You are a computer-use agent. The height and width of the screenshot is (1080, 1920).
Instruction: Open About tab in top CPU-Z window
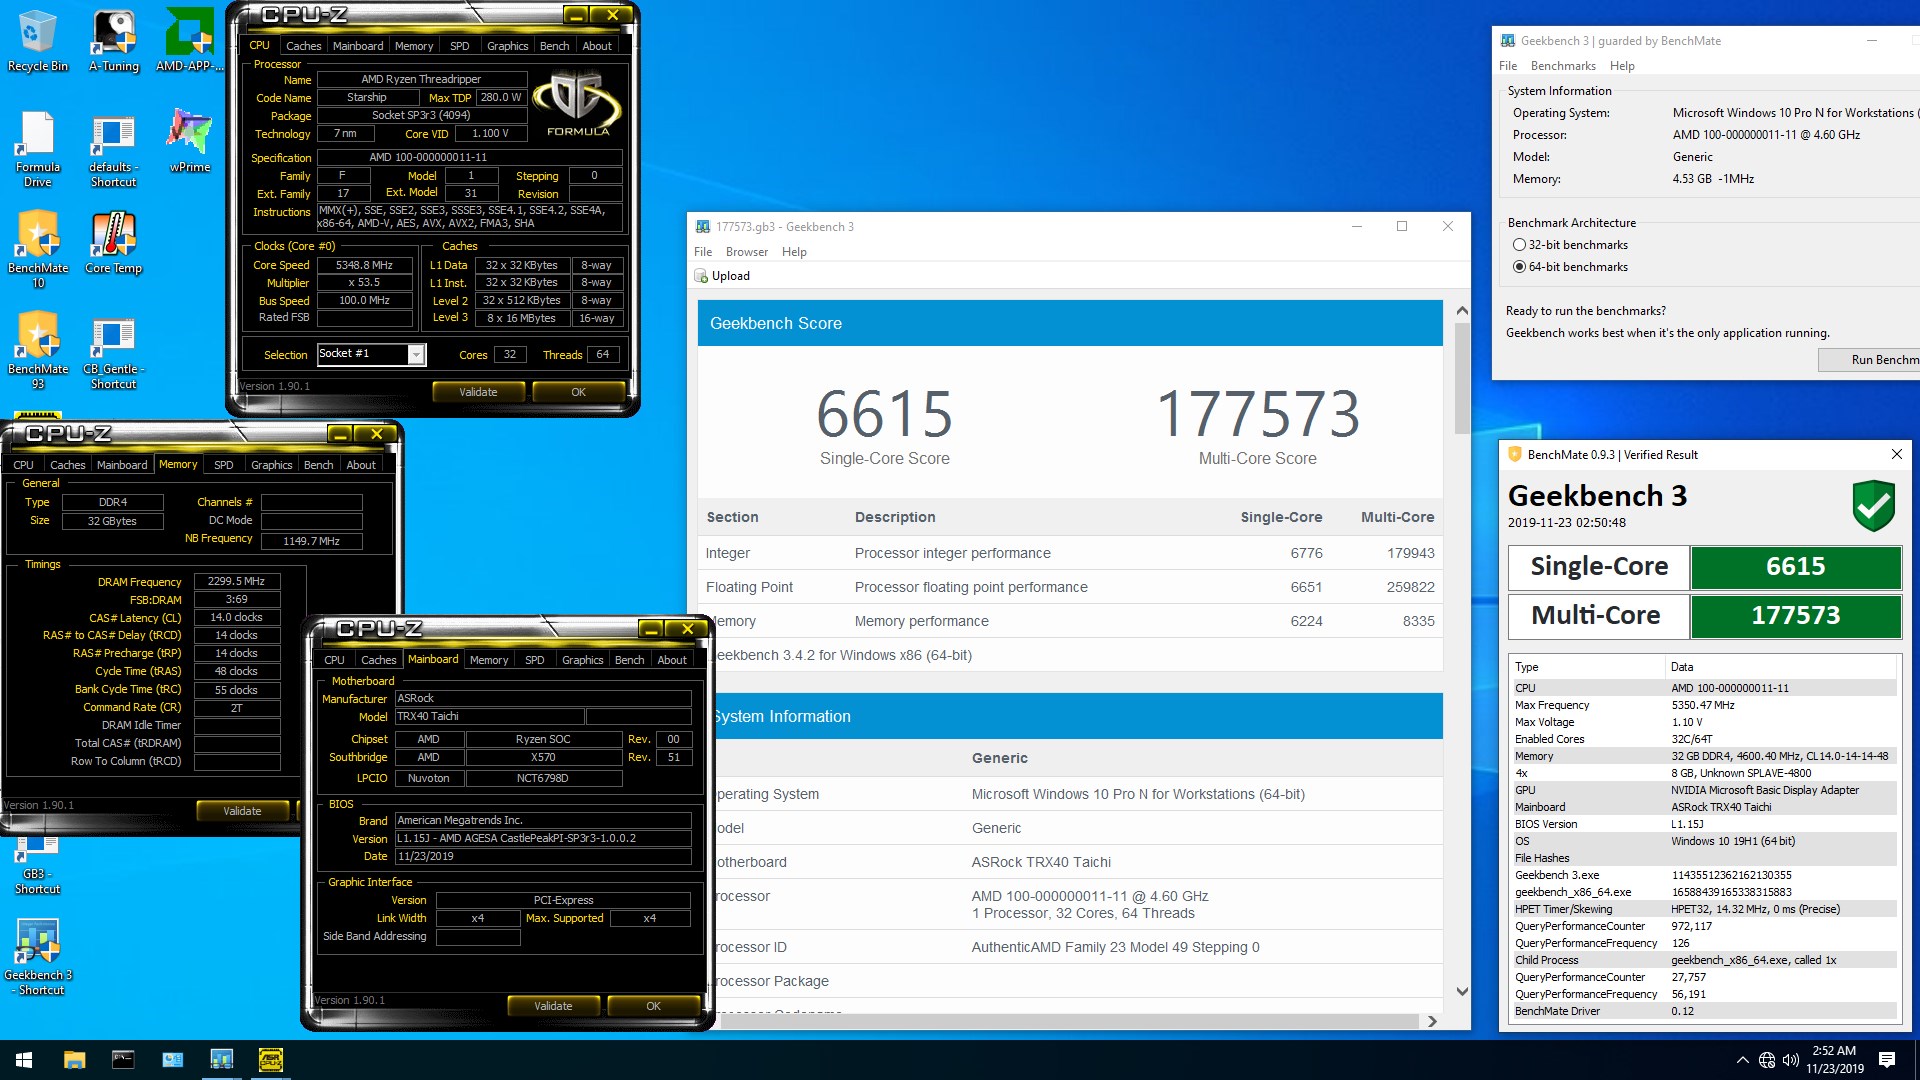click(x=597, y=46)
